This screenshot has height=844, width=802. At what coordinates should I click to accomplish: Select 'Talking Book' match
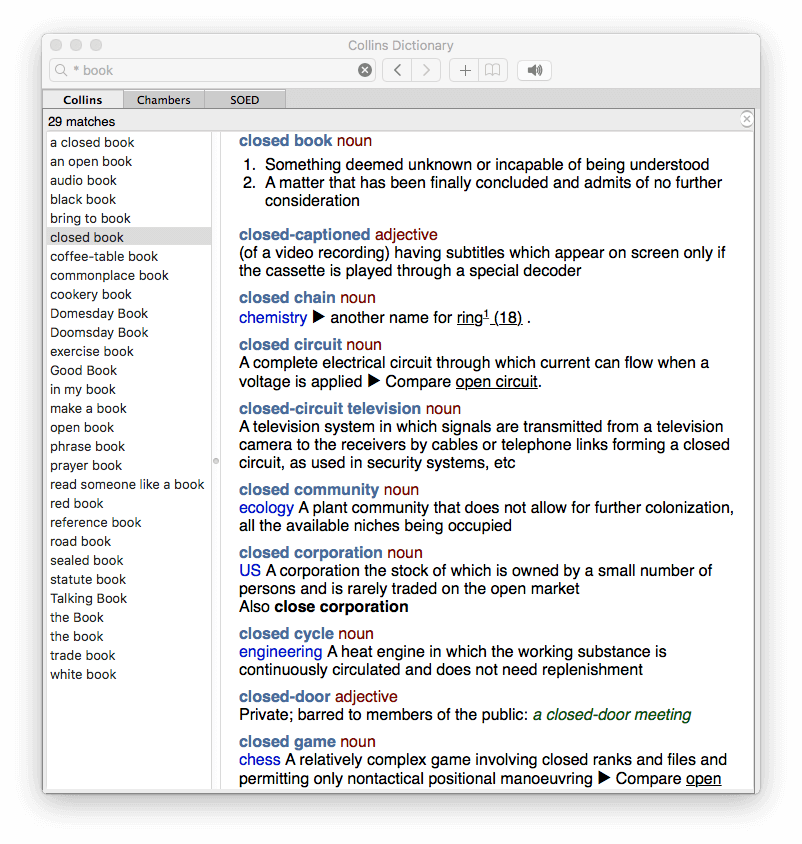(x=129, y=599)
